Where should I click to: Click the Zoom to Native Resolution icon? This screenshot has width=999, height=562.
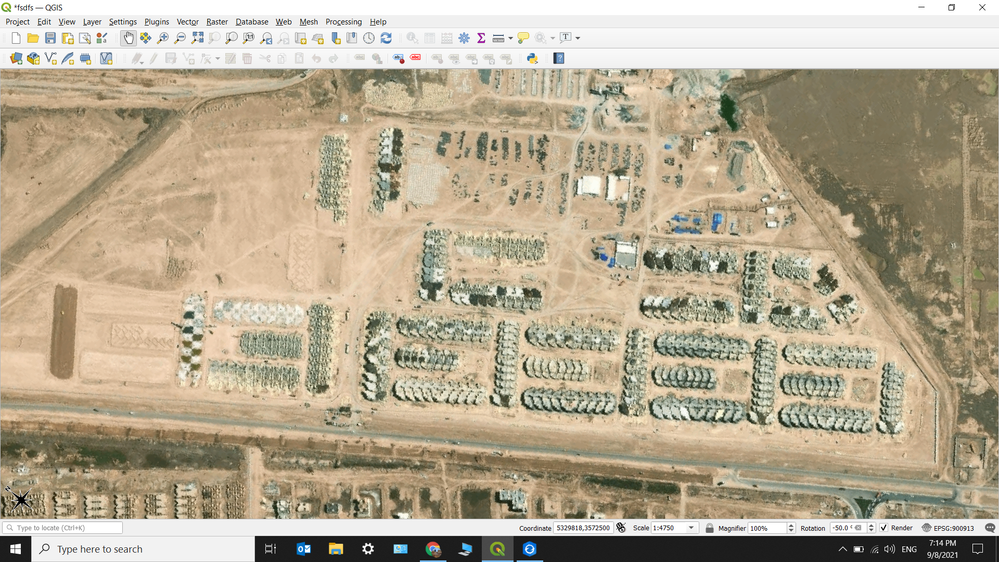(x=249, y=38)
